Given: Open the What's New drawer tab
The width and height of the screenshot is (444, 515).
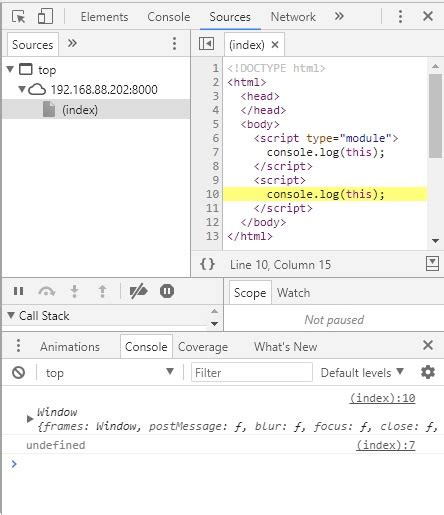Looking at the screenshot, I should (285, 347).
